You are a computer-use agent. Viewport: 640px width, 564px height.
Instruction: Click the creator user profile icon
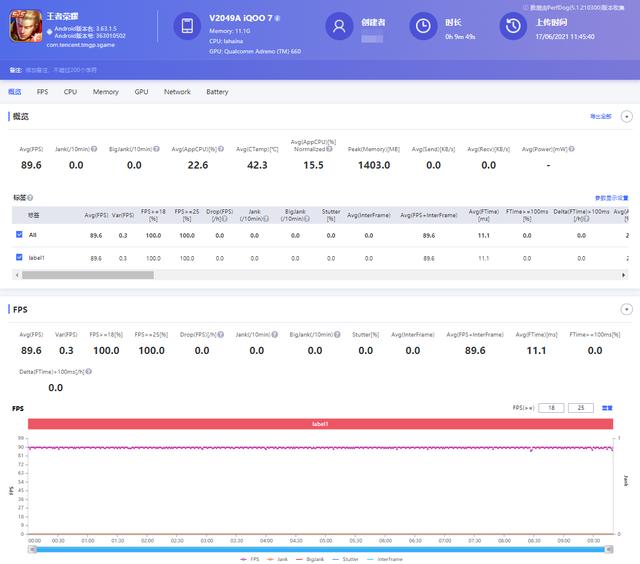point(339,26)
